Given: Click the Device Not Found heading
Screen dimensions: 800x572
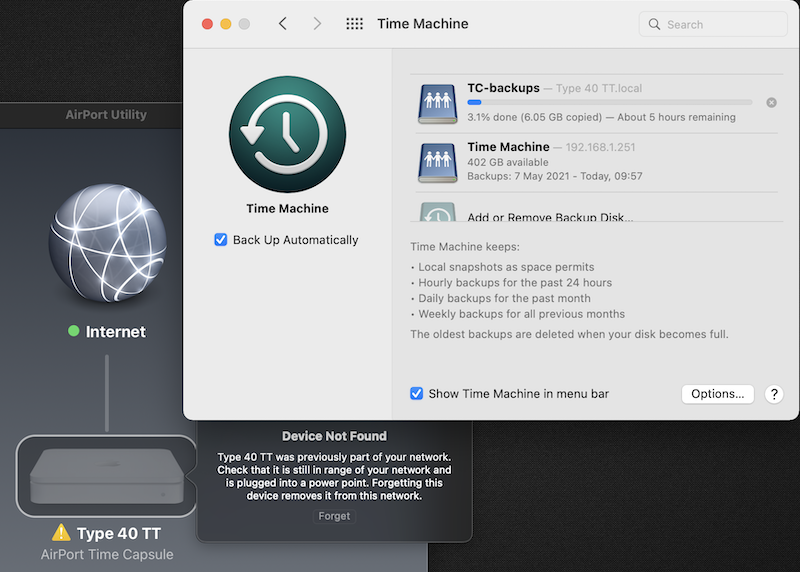Looking at the screenshot, I should (x=334, y=436).
